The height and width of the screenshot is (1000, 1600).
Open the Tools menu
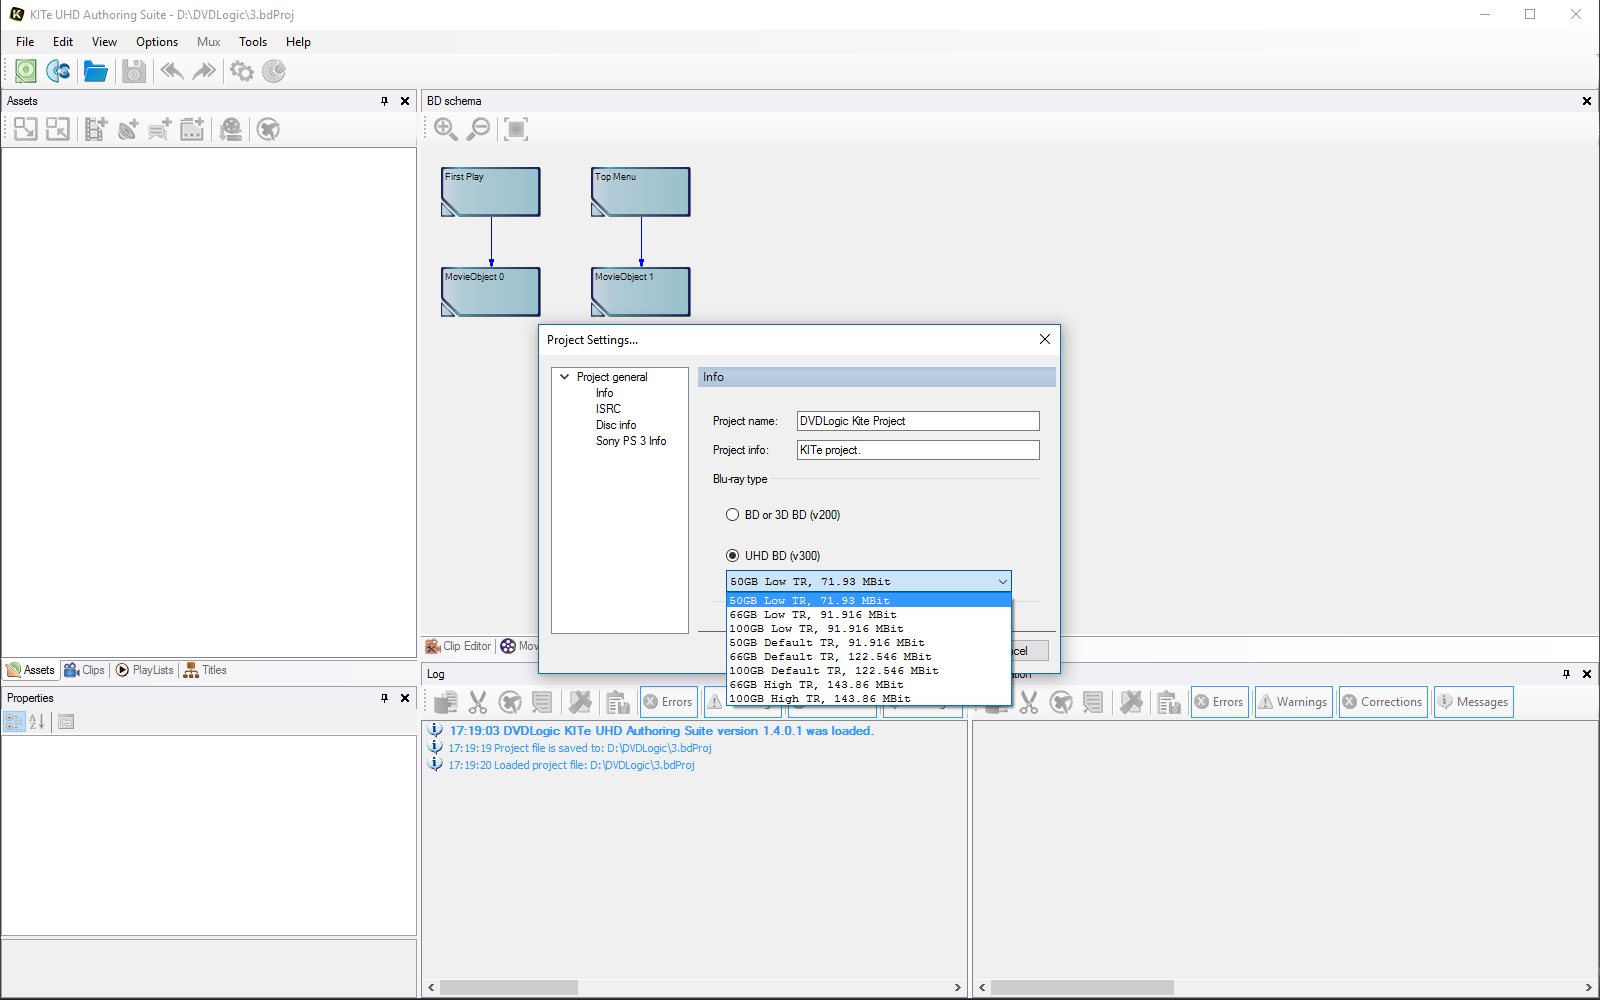(252, 42)
